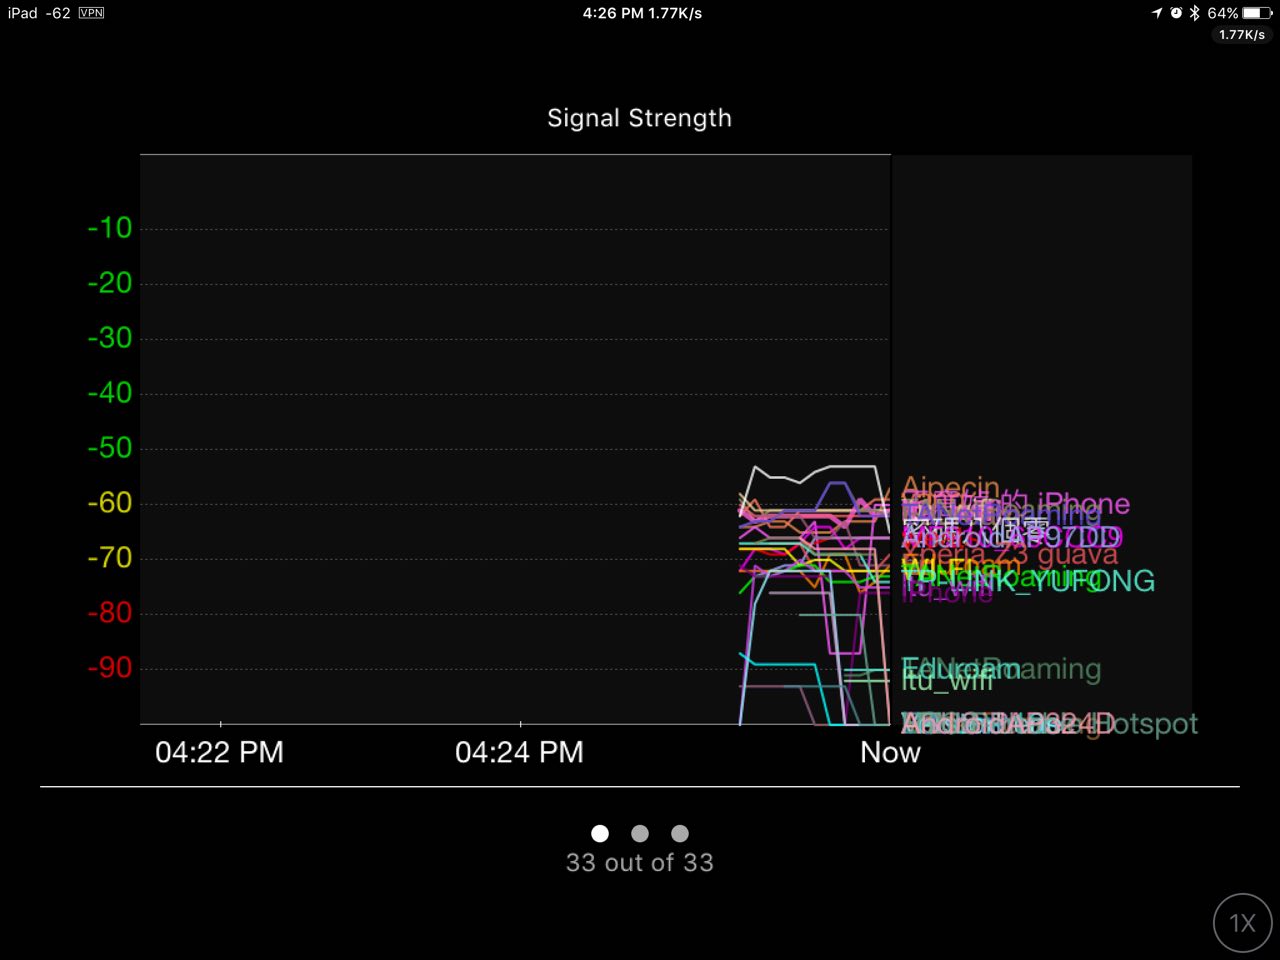Tap the 04:24 PM time axis label

(520, 752)
